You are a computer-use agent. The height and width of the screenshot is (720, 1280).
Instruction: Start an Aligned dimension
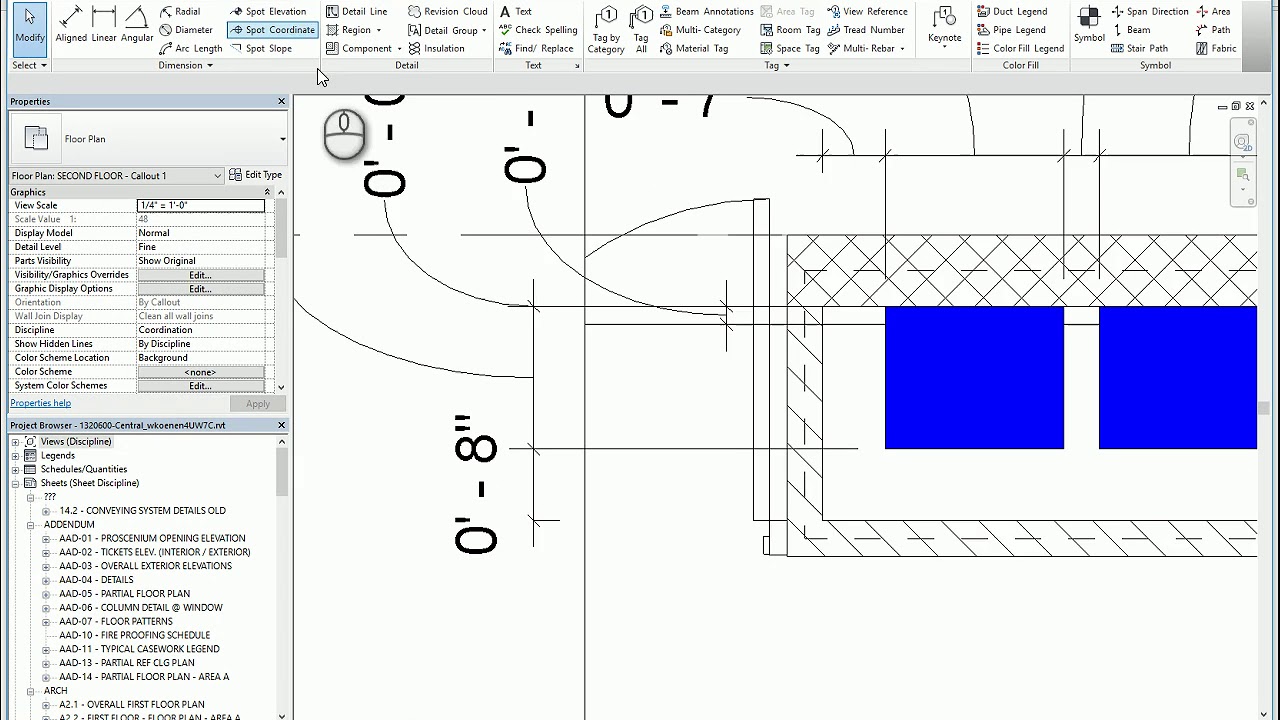coord(71,26)
